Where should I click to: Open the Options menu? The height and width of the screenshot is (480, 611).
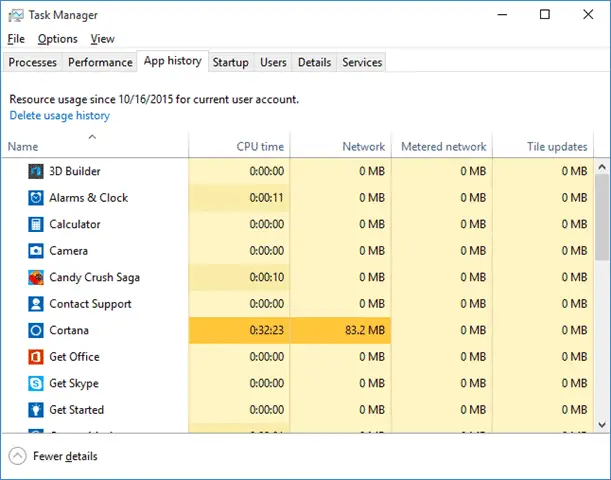(58, 39)
